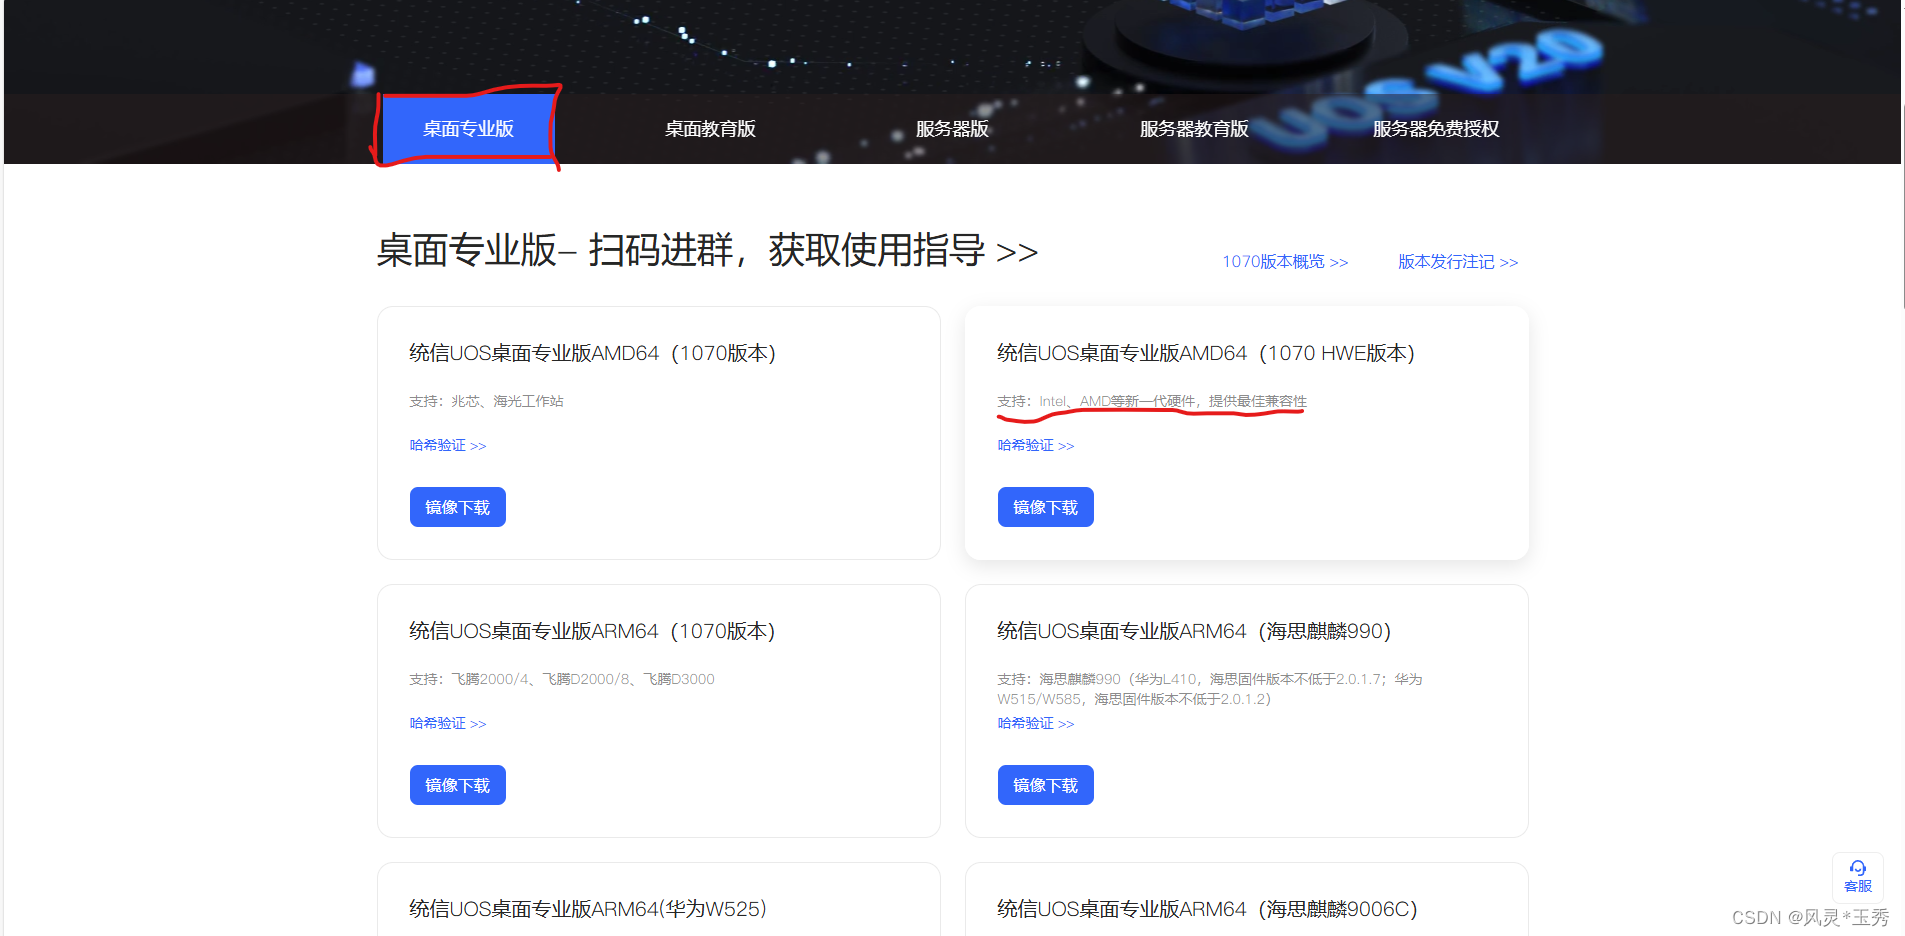Open 哈希验证 for ARM64 (1070版本)

tap(448, 723)
